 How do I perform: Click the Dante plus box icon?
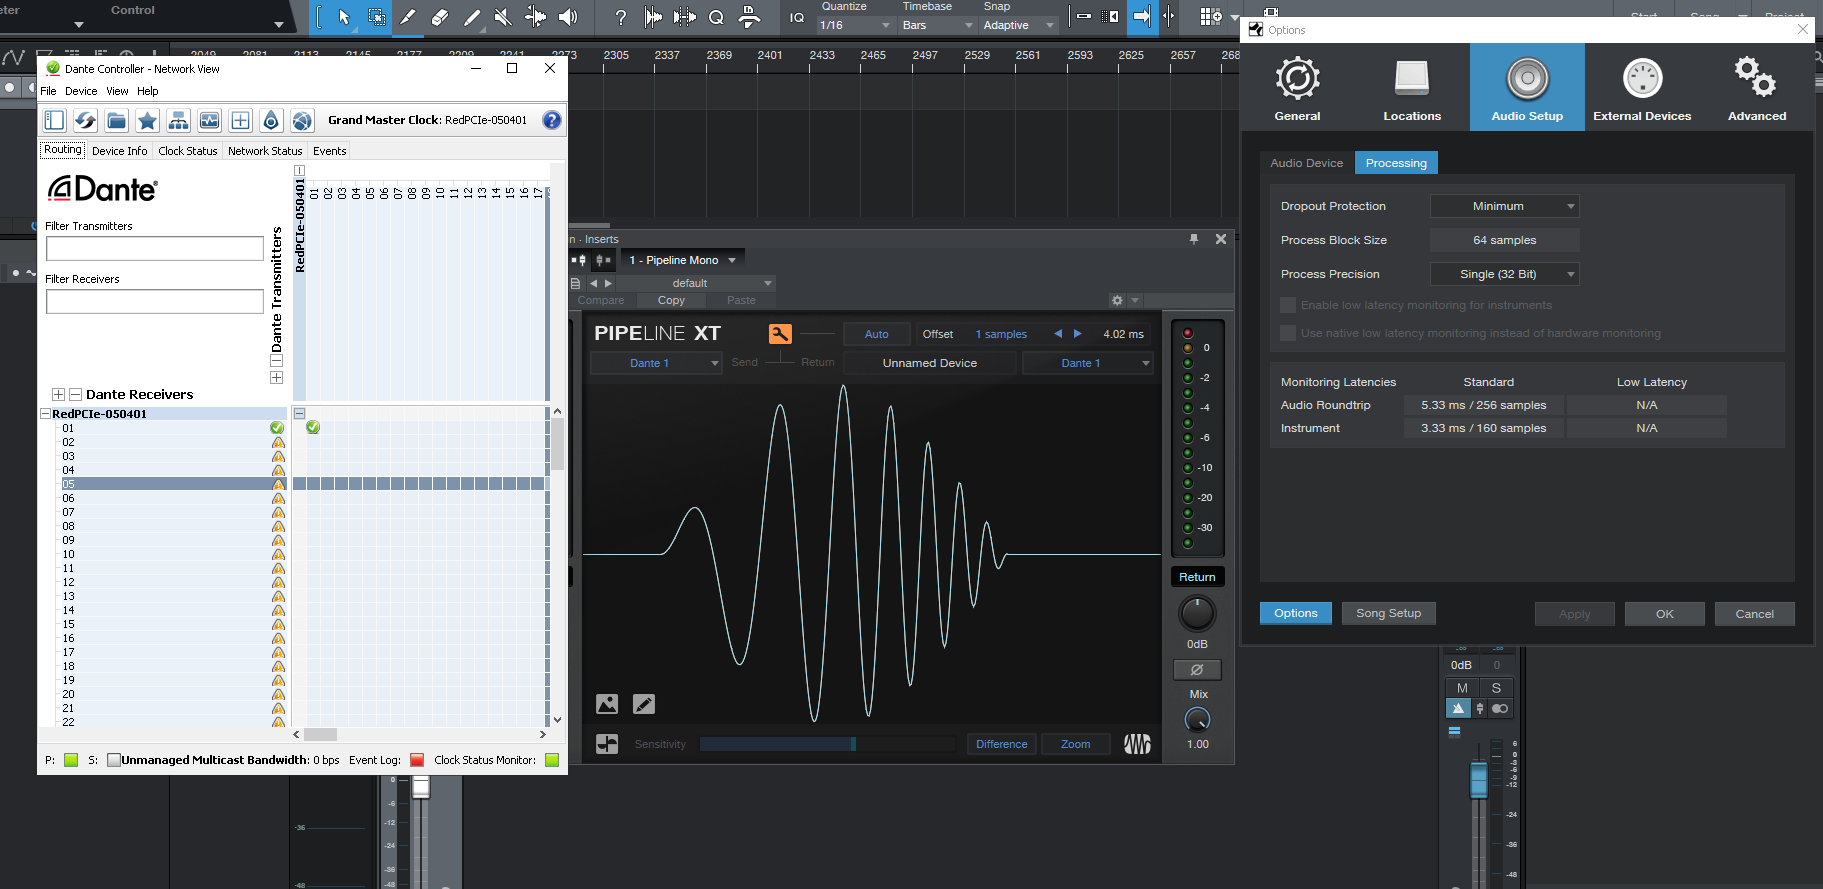tap(240, 121)
